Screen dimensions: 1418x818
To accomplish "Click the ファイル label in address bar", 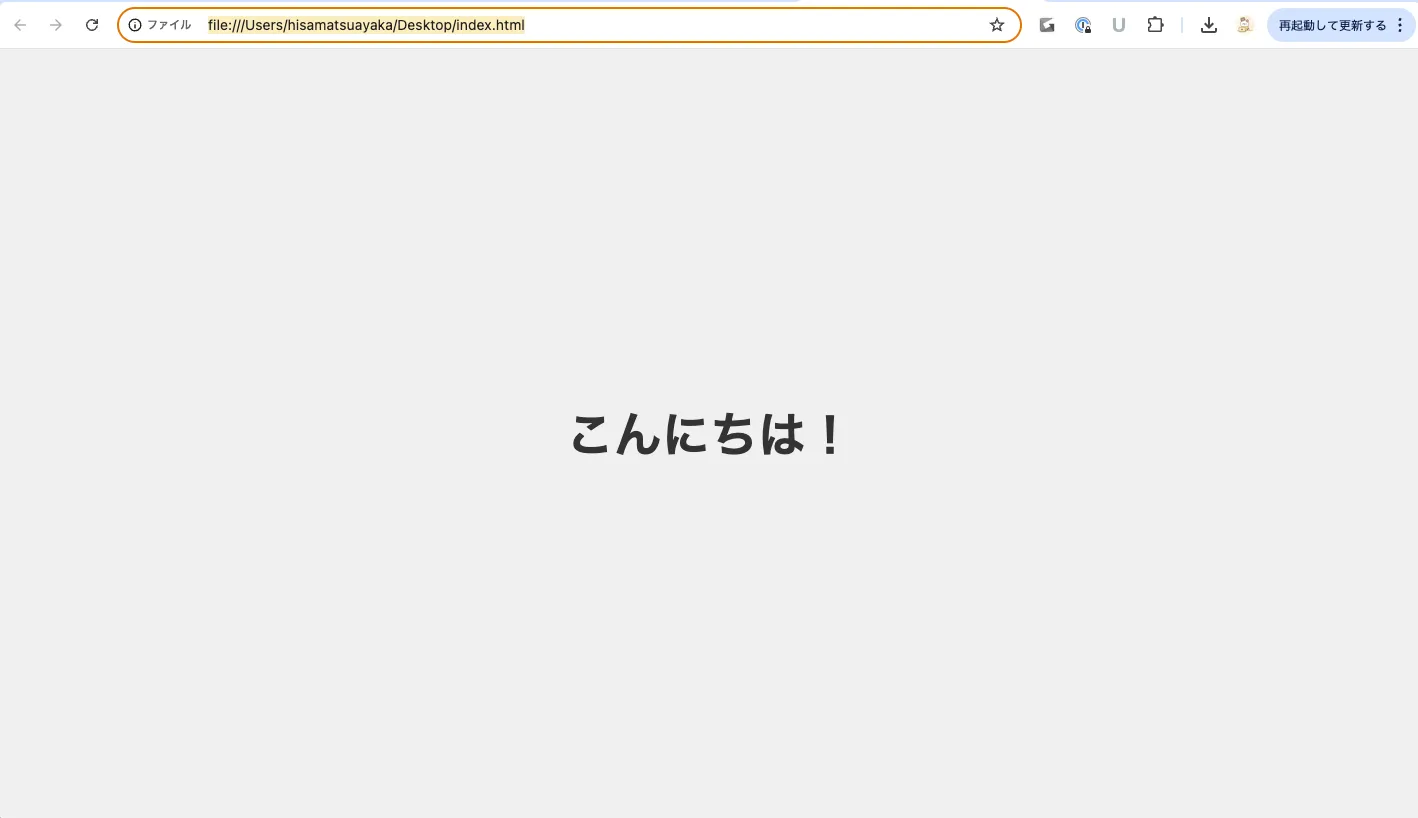I will coord(169,25).
